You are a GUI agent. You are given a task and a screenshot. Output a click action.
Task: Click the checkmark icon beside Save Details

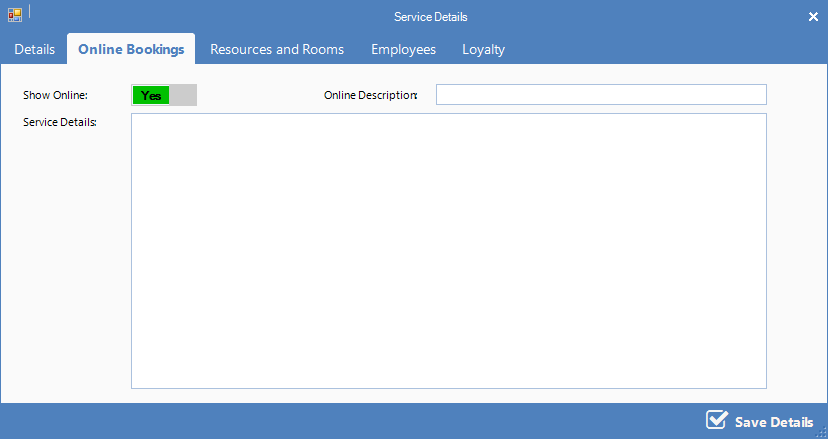716,420
